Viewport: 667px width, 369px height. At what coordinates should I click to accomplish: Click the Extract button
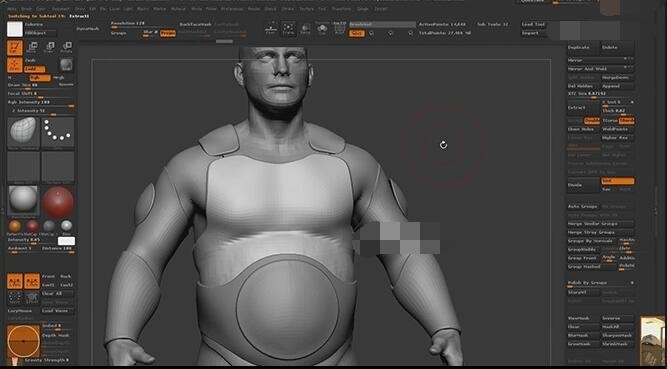tap(583, 108)
